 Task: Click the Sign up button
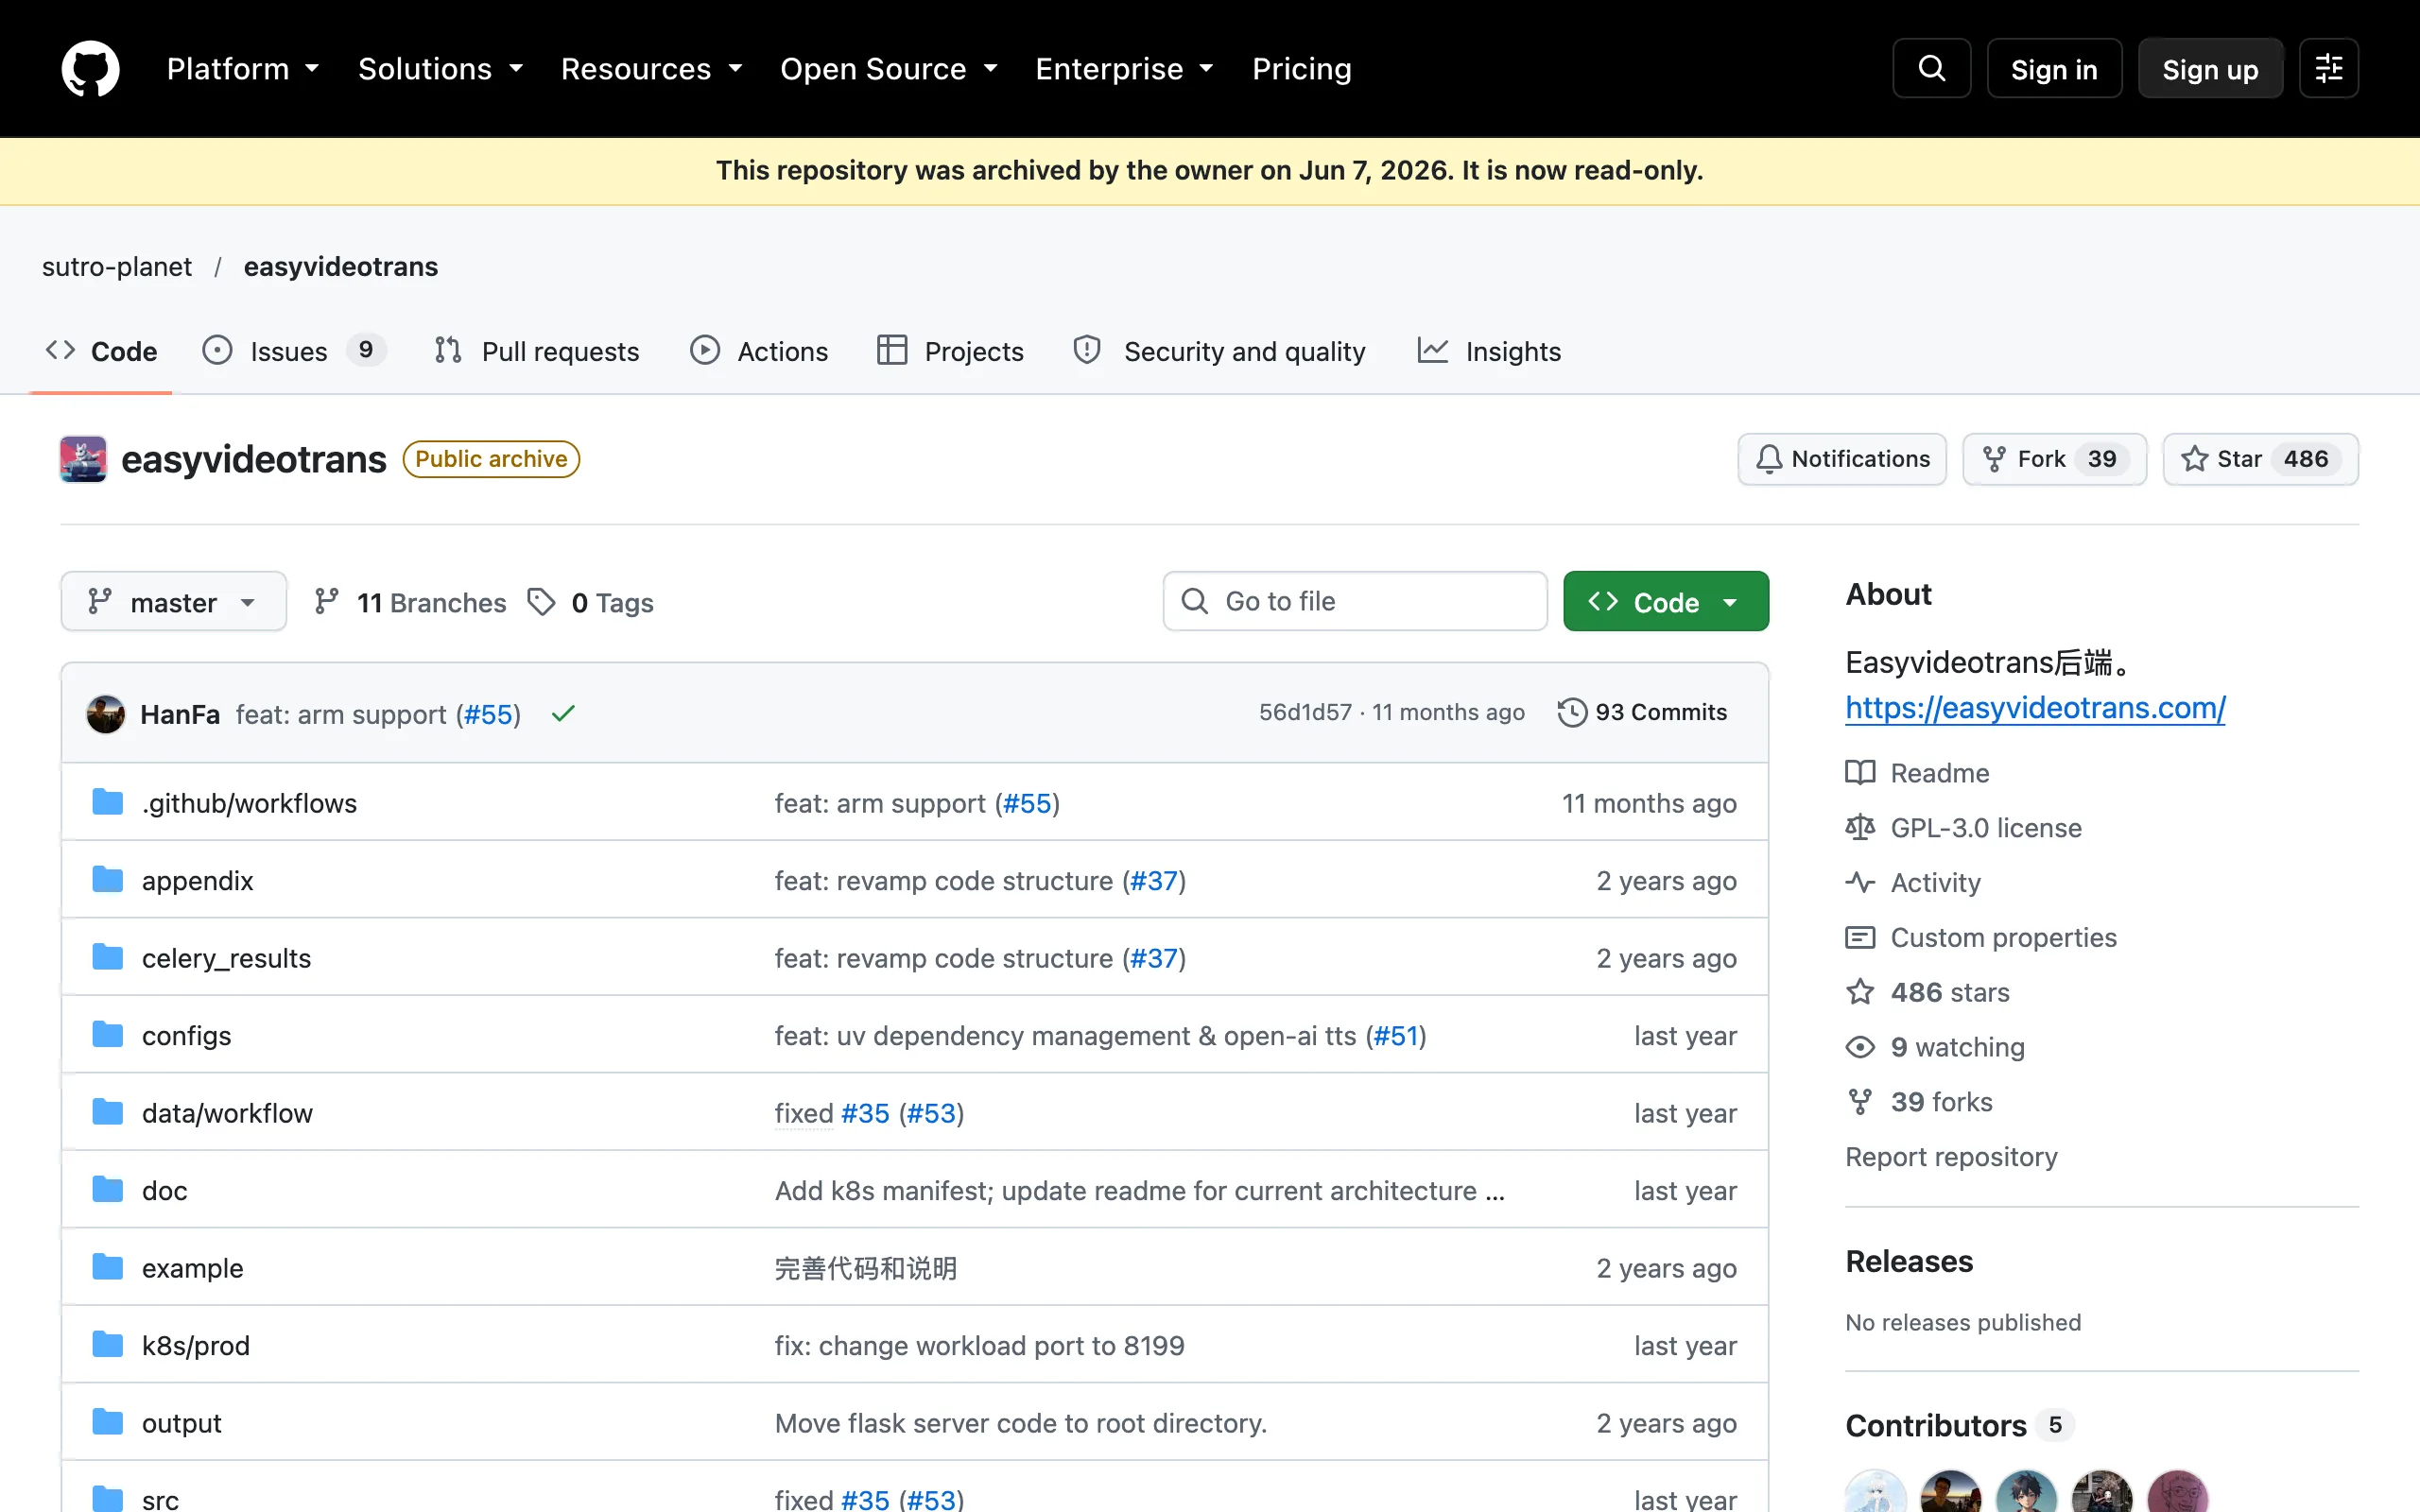point(2210,69)
